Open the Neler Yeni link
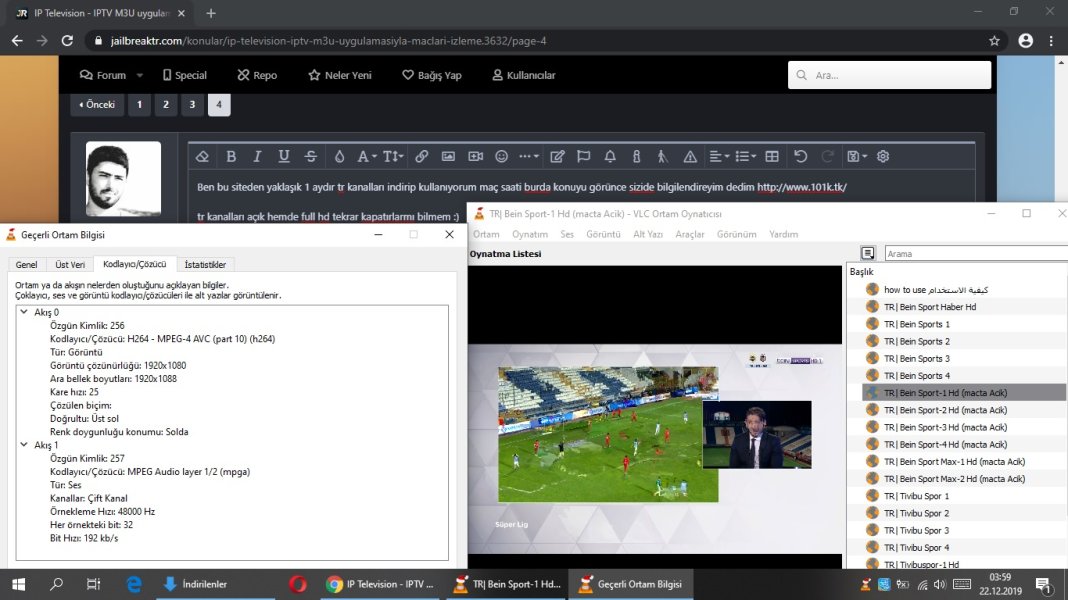 339,75
